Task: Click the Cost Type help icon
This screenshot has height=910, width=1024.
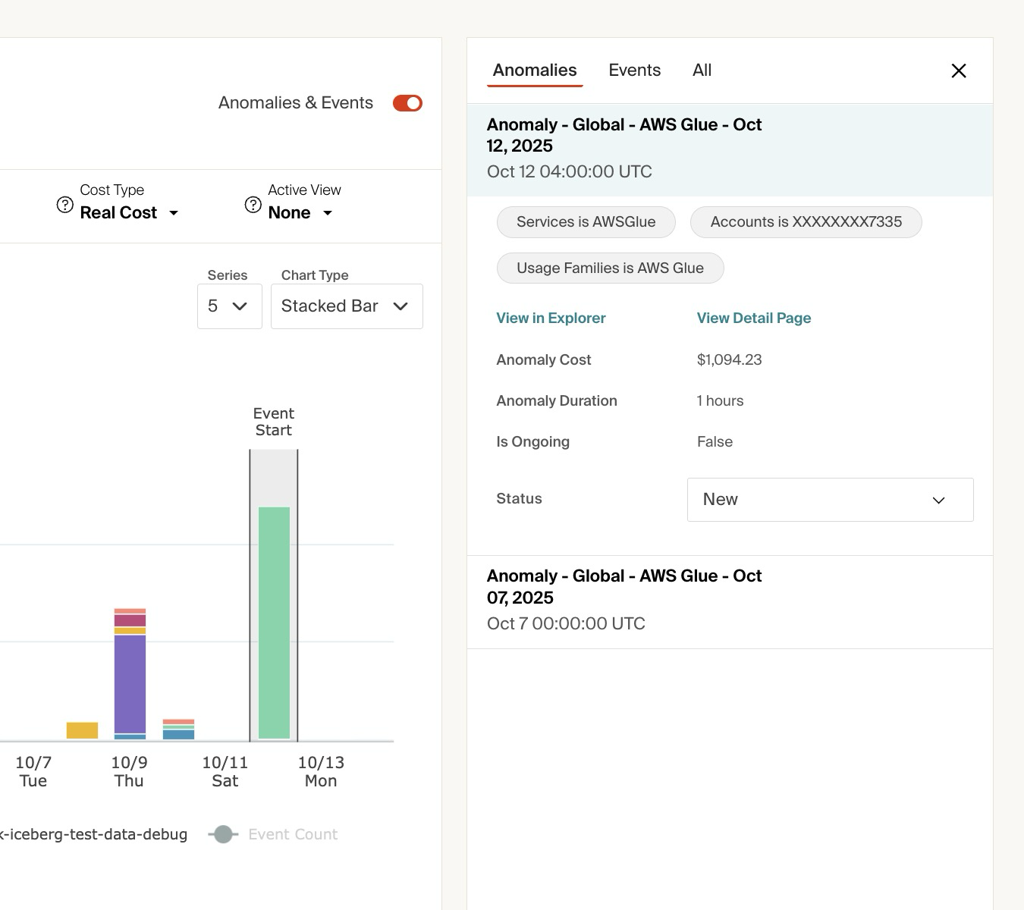Action: tap(65, 204)
